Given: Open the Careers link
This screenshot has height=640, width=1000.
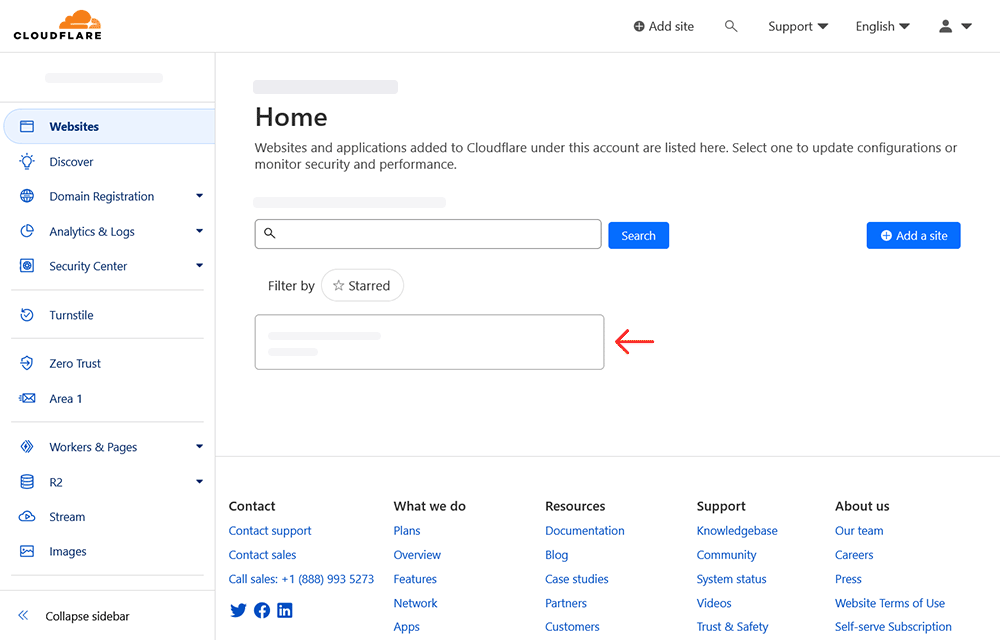Looking at the screenshot, I should [x=854, y=555].
